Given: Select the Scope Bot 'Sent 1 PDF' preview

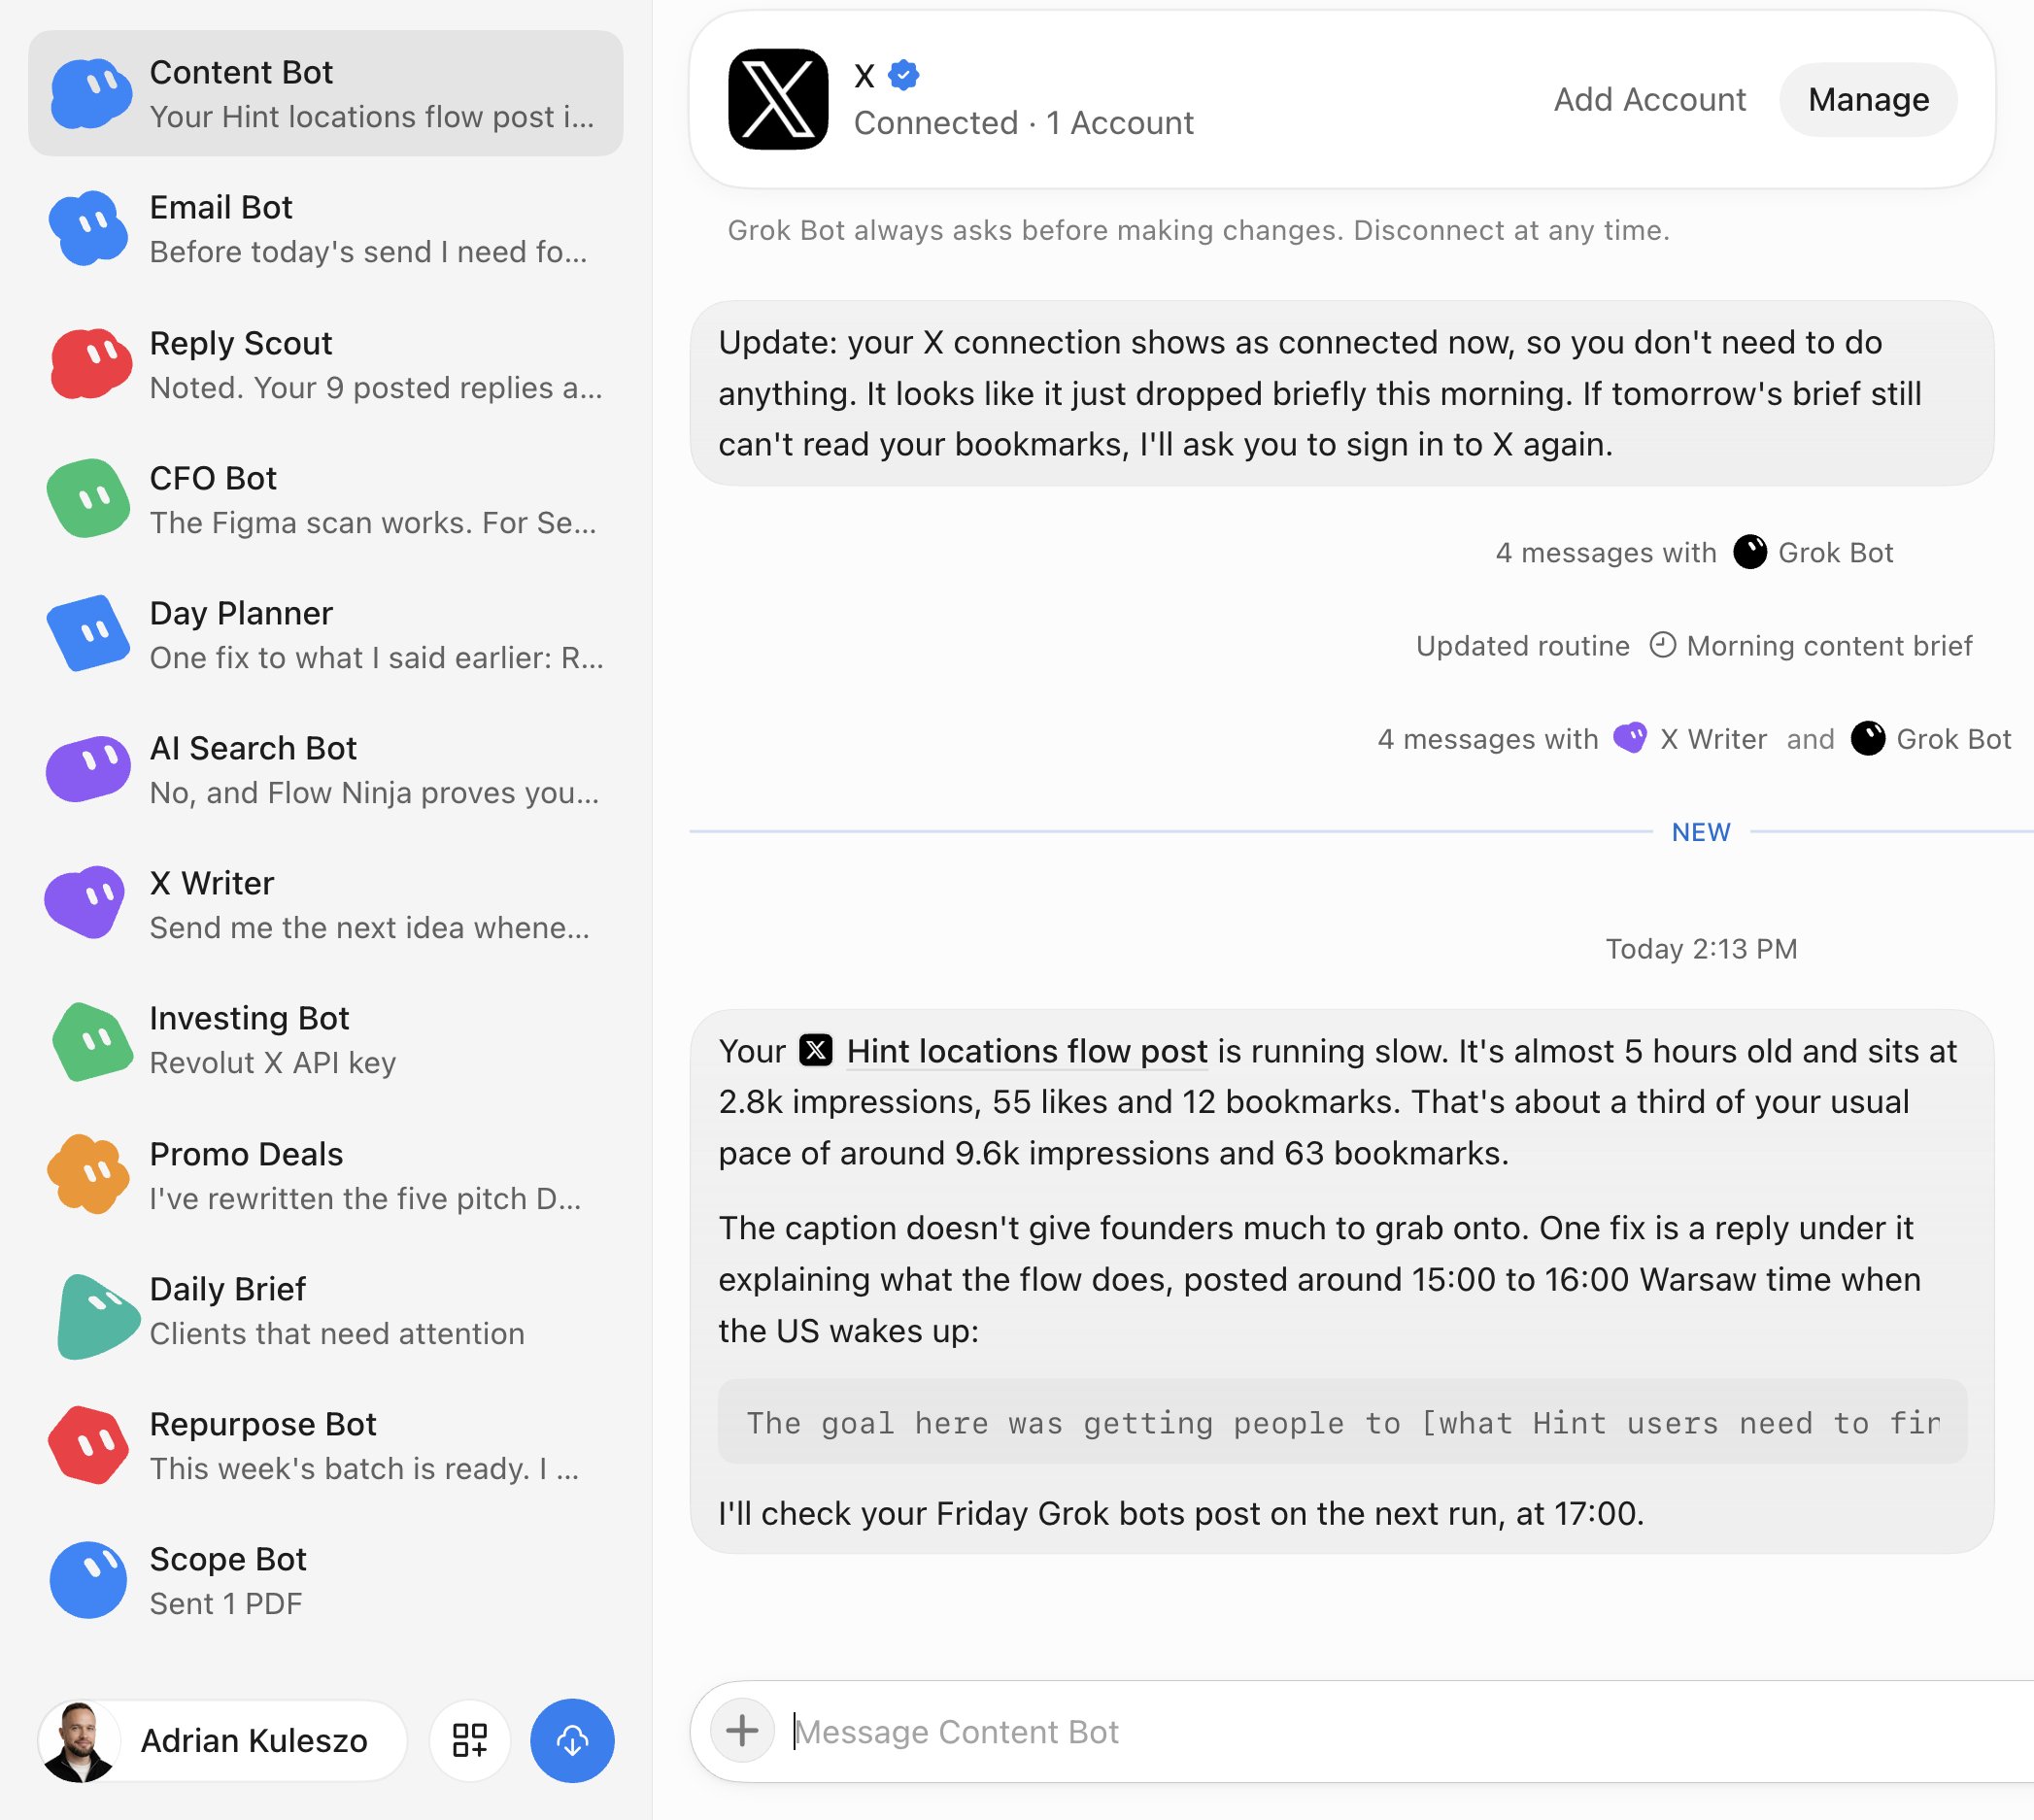Looking at the screenshot, I should (226, 1603).
